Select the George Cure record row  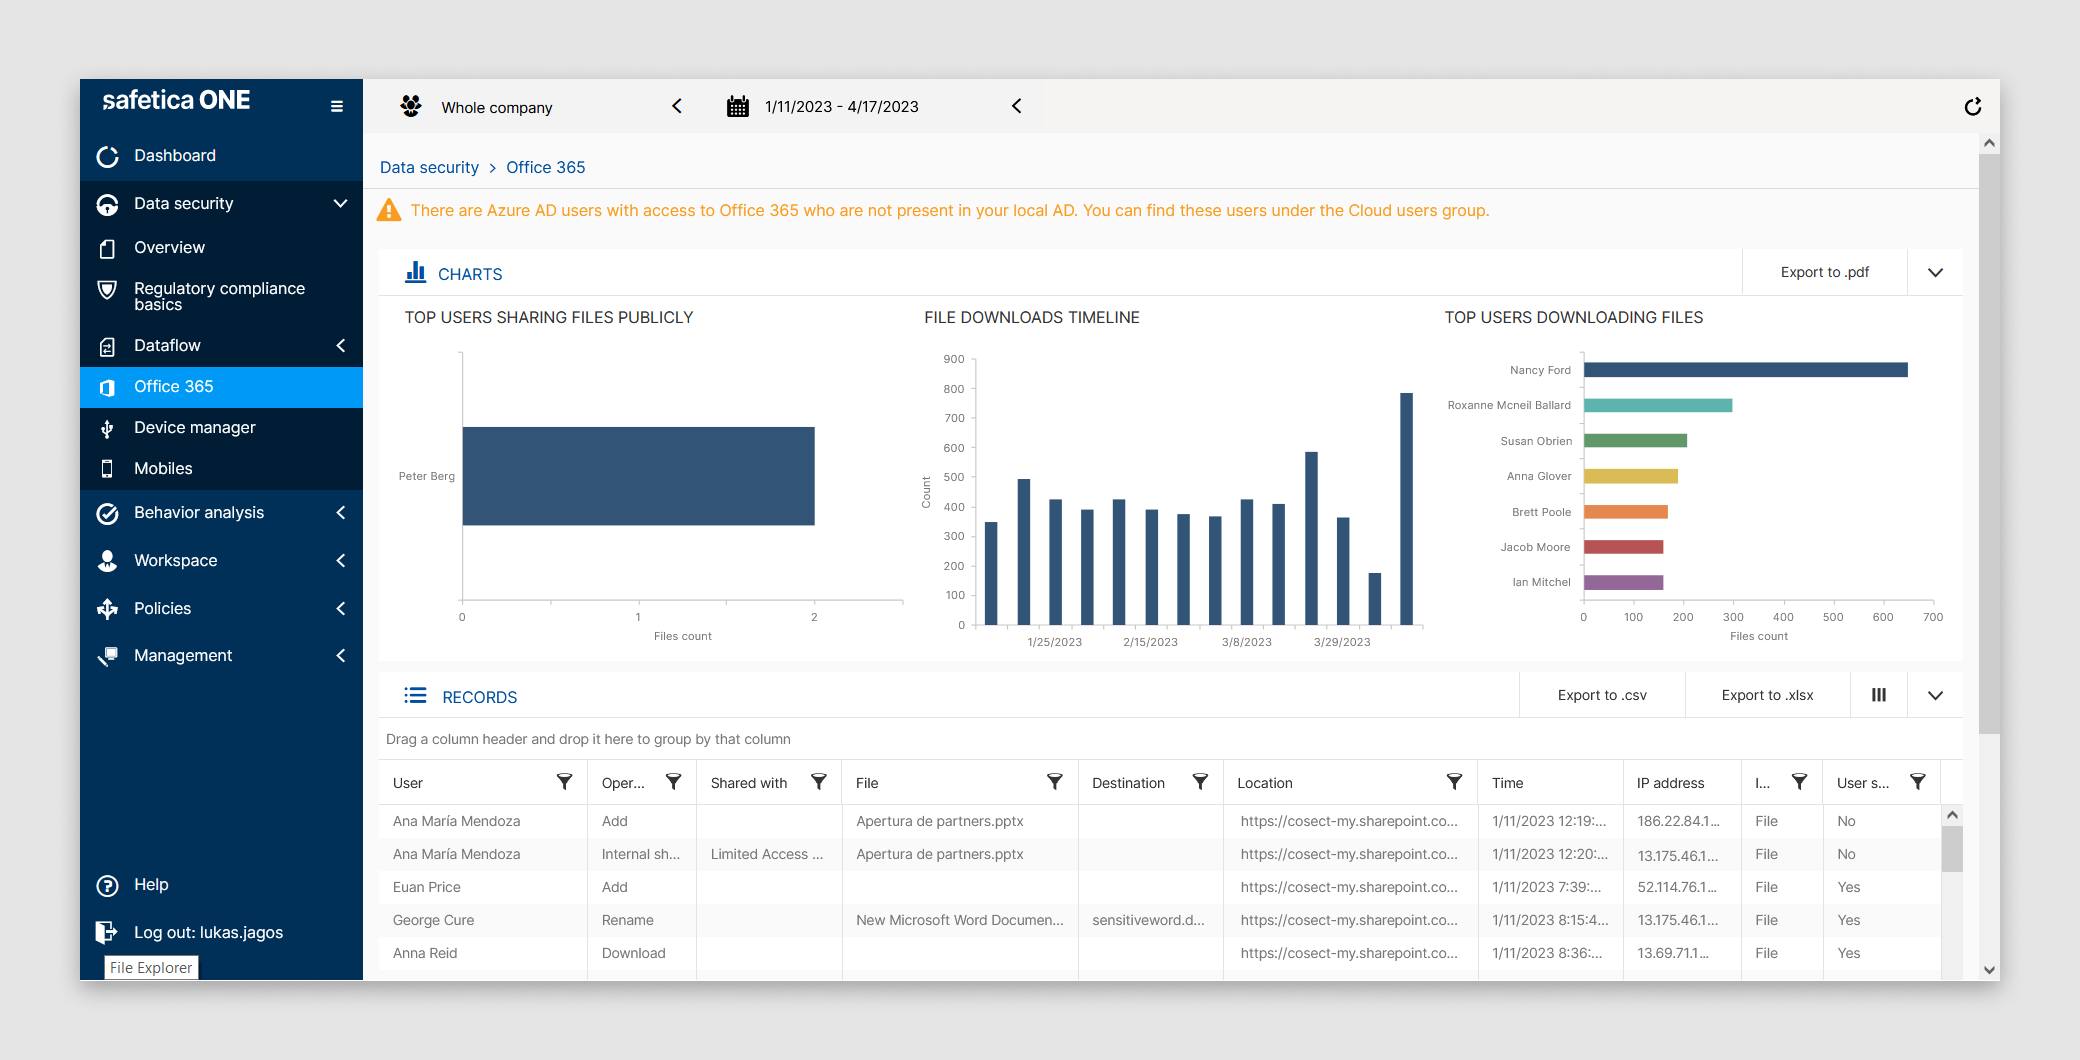pos(1160,920)
